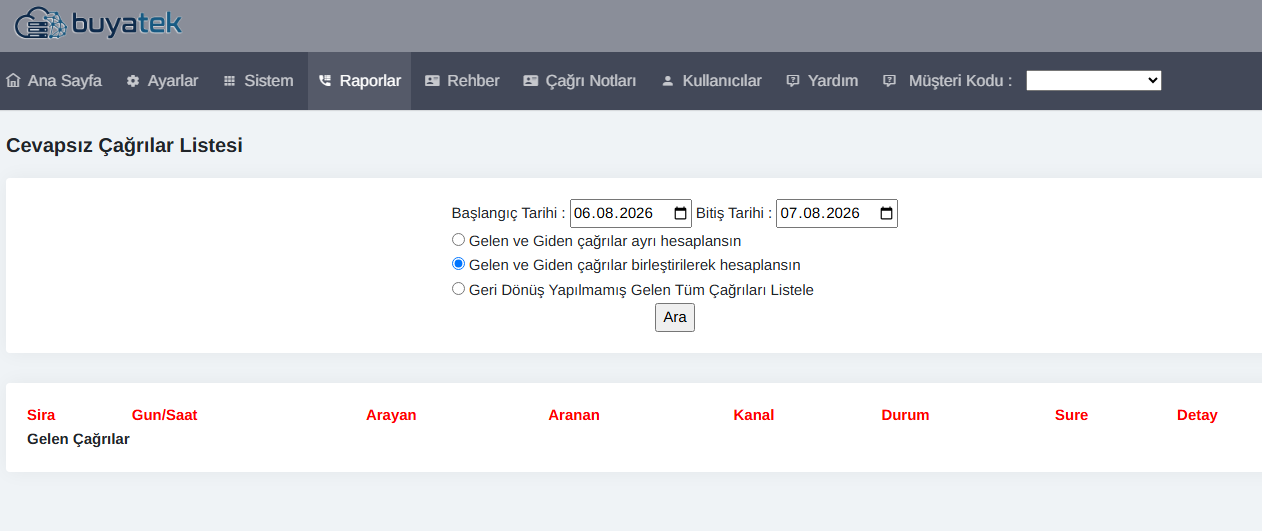Click the Başlangıç Tarihi label
The width and height of the screenshot is (1262, 531).
tap(509, 213)
